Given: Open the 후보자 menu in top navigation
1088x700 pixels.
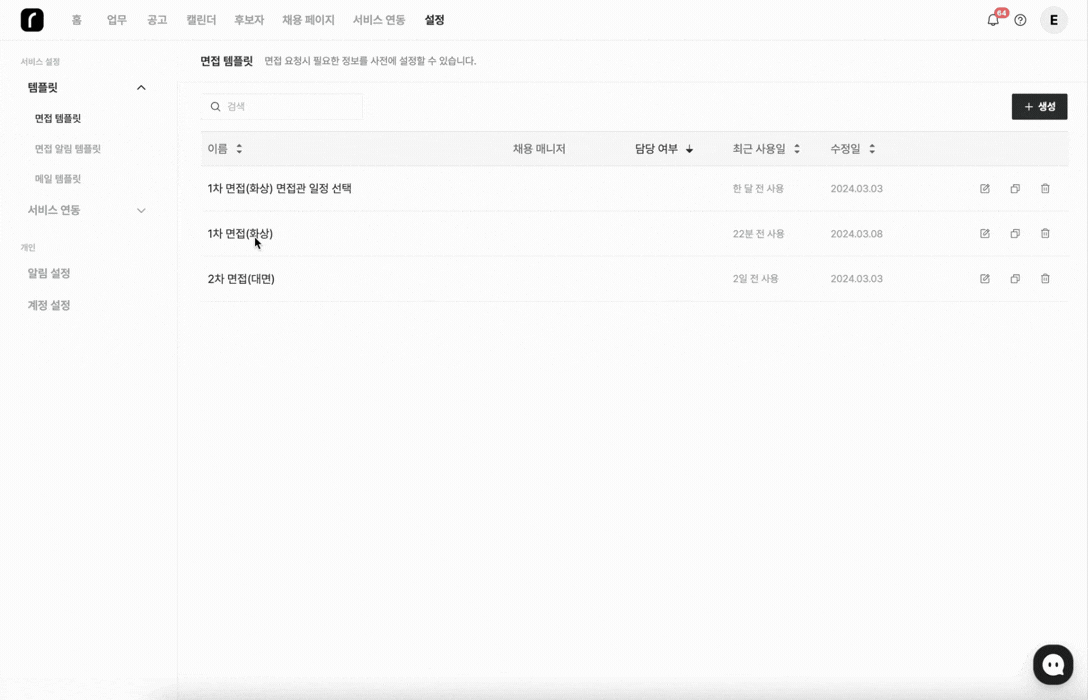Looking at the screenshot, I should [x=249, y=20].
